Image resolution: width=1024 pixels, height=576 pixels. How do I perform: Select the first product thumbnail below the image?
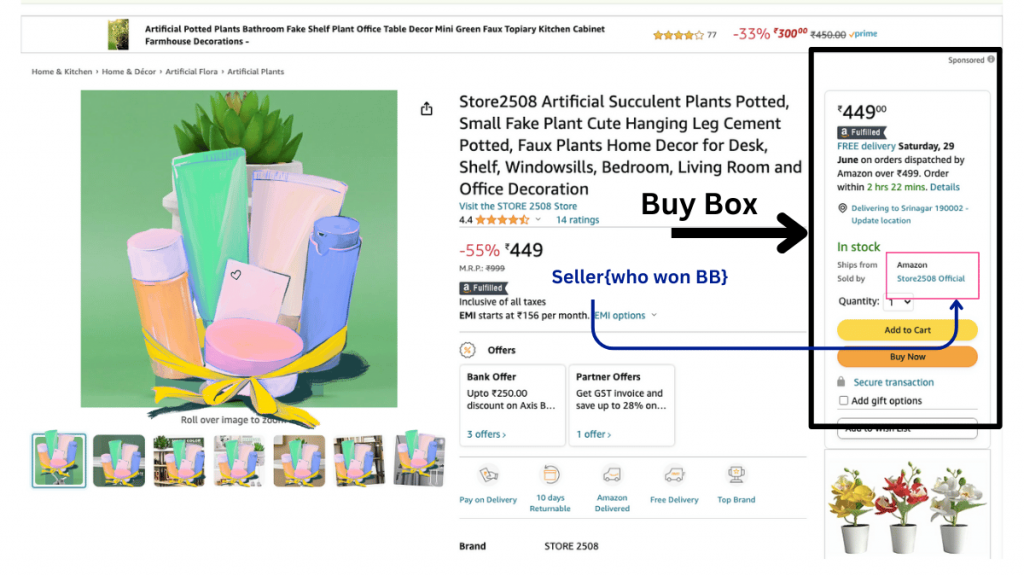[58, 461]
